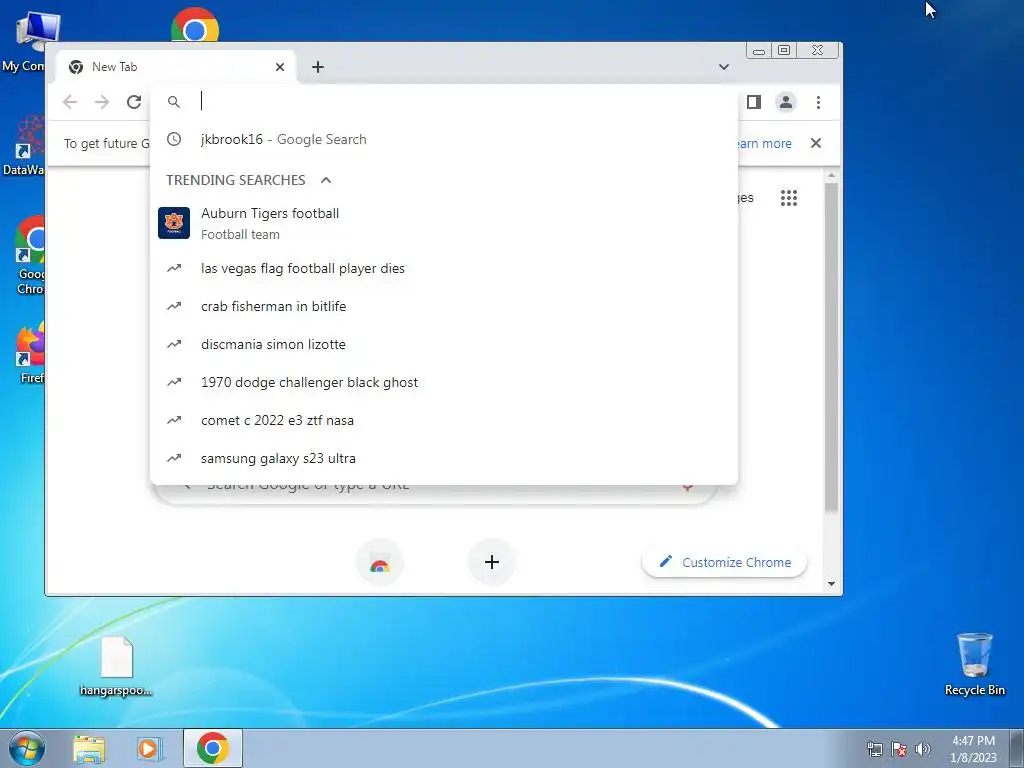Select the hangarspoo file on desktop
The image size is (1024, 768).
pos(116,666)
